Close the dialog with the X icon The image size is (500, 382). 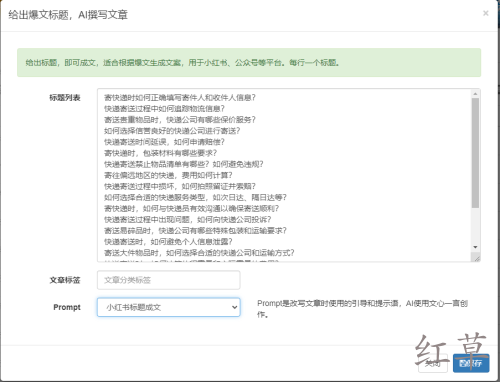[x=486, y=13]
